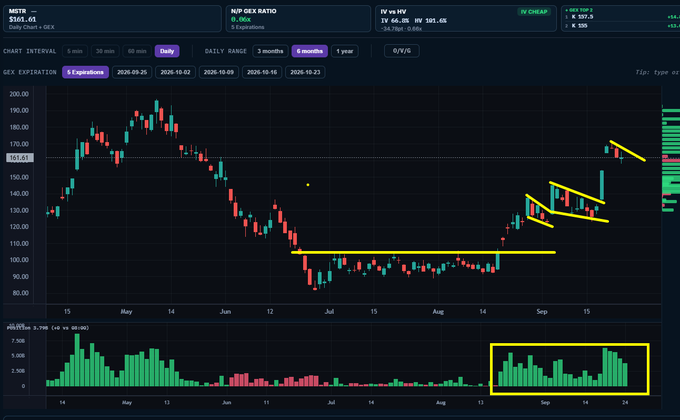Click the Sep label on price chart axis
The image size is (680, 420).
pyautogui.click(x=542, y=312)
